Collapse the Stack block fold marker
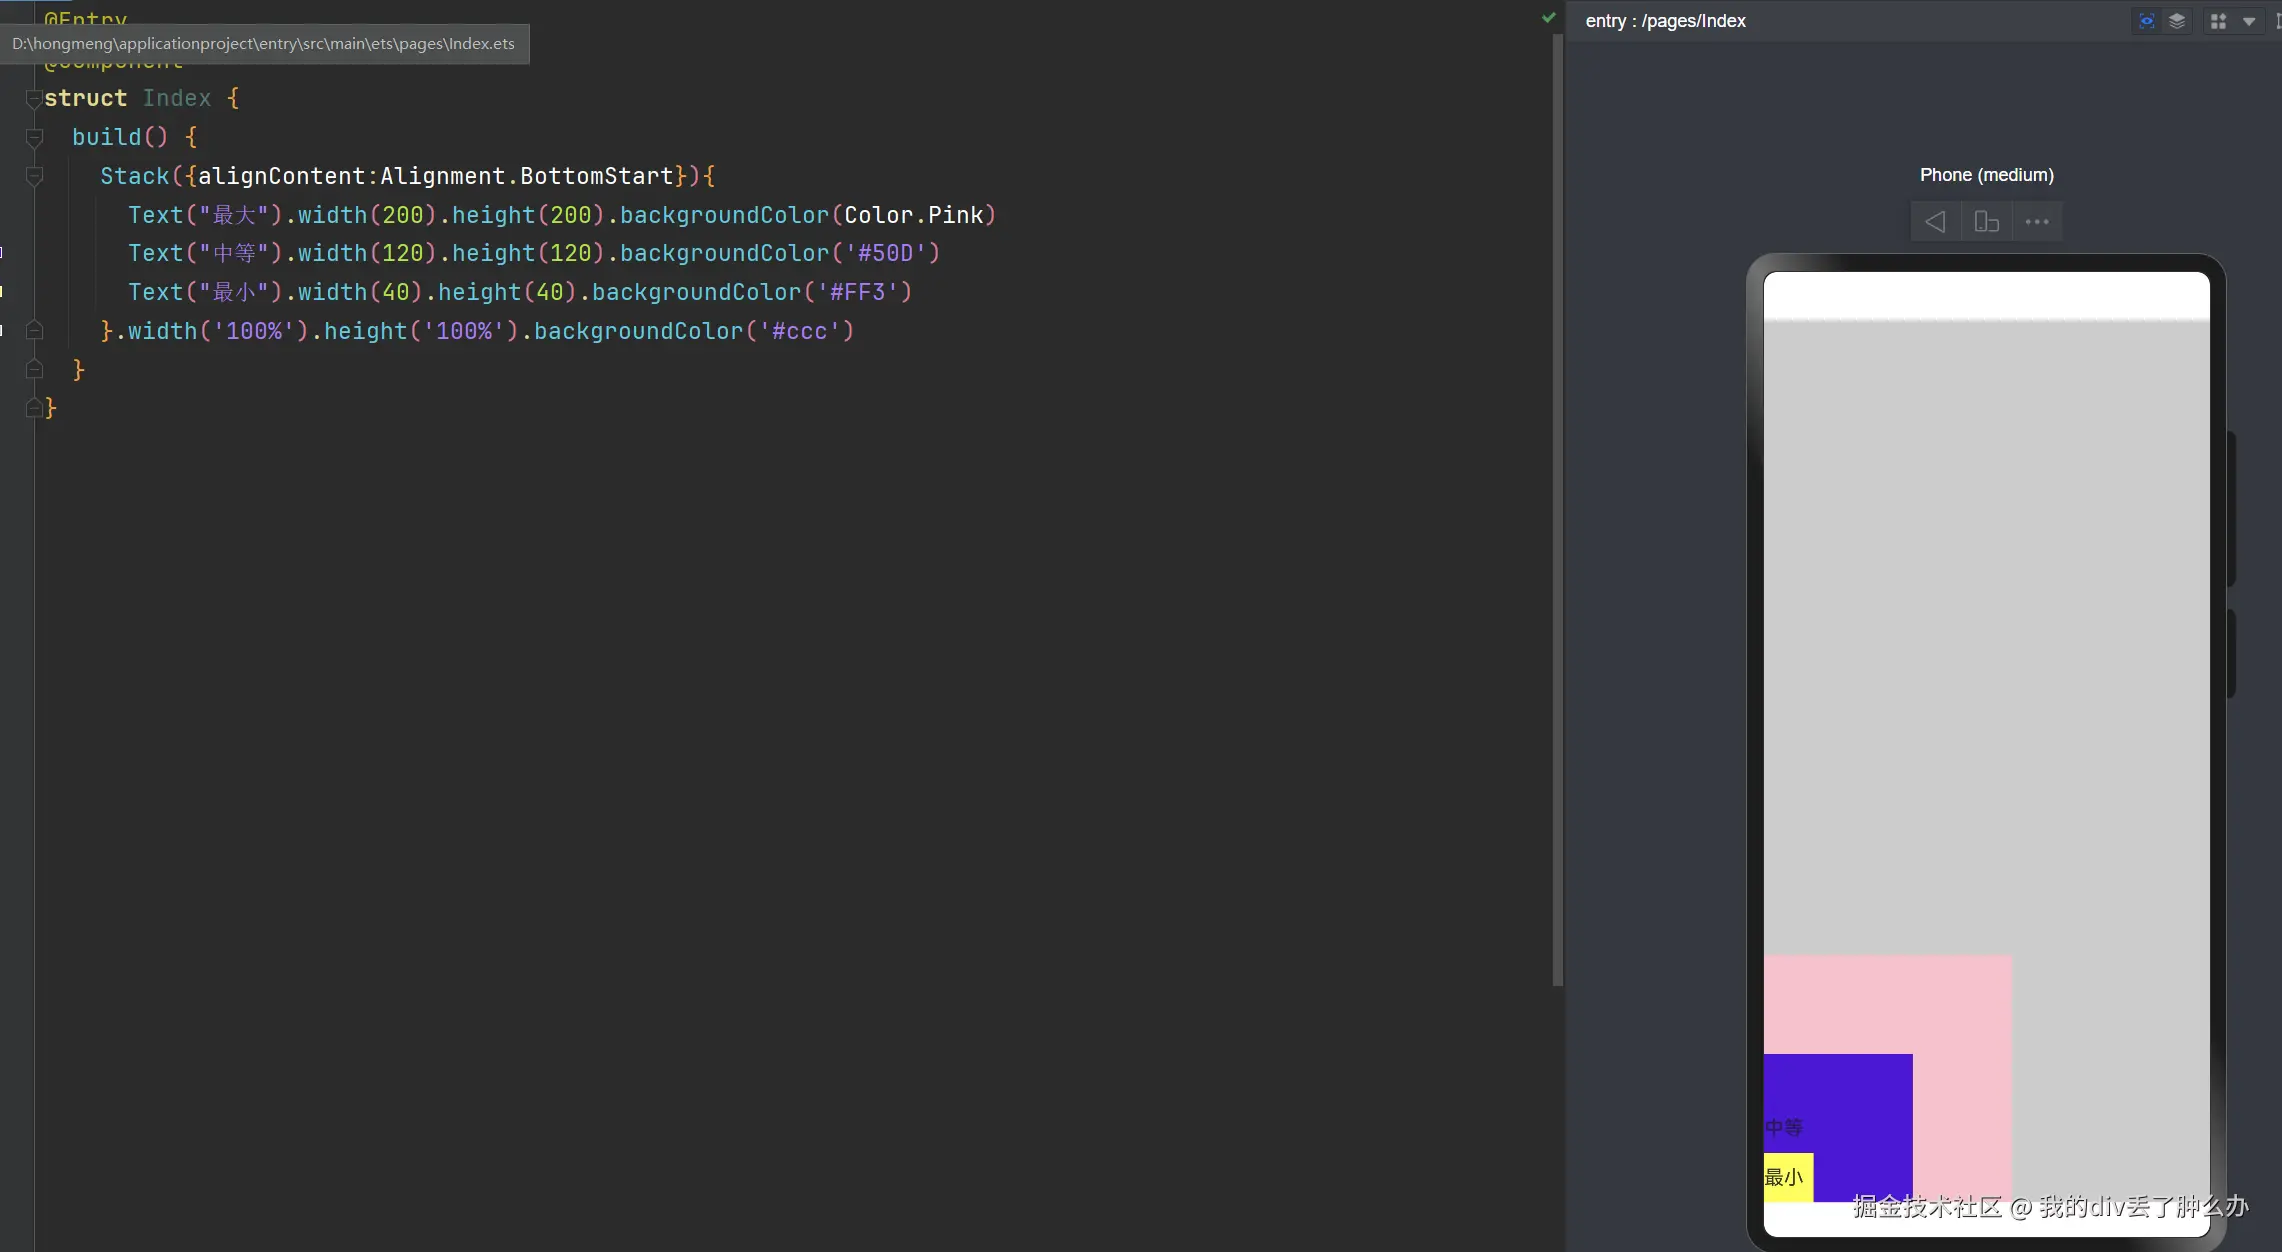2282x1252 pixels. 34,176
